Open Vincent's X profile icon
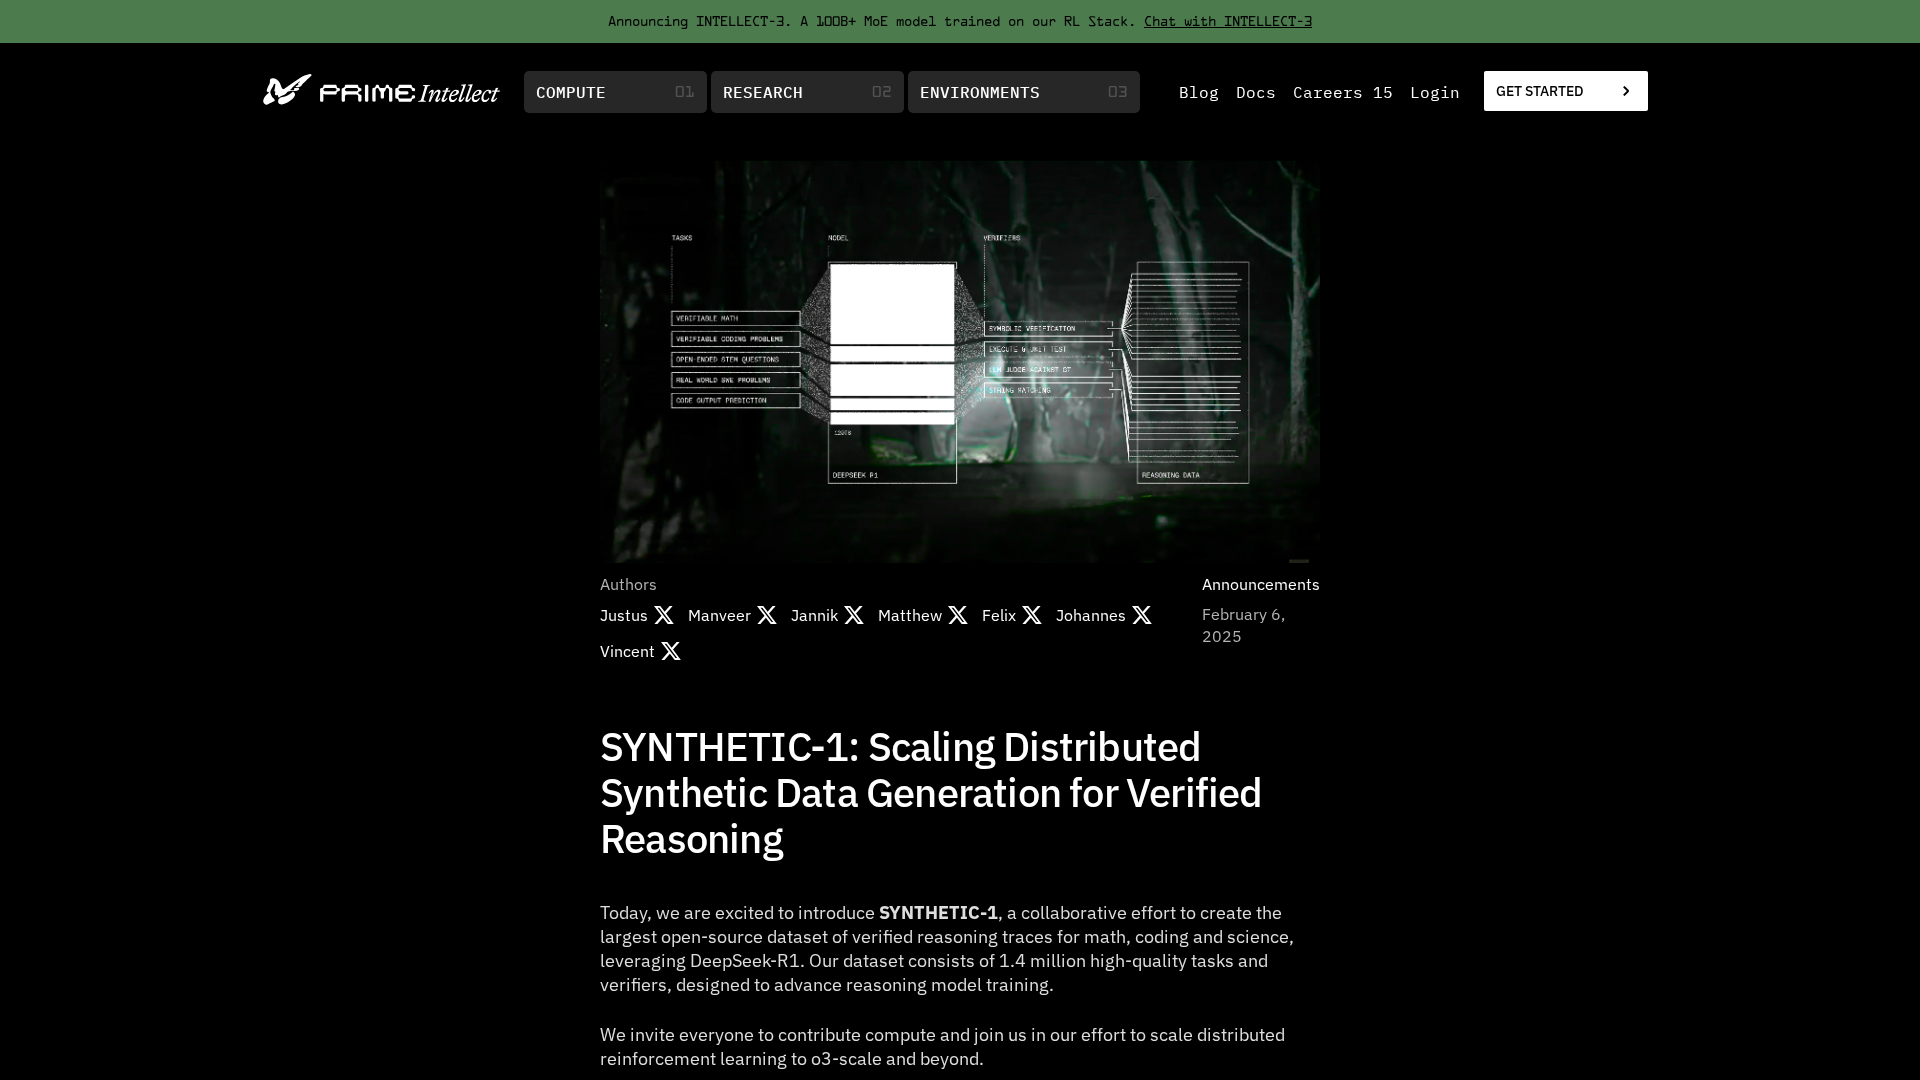 pyautogui.click(x=671, y=651)
